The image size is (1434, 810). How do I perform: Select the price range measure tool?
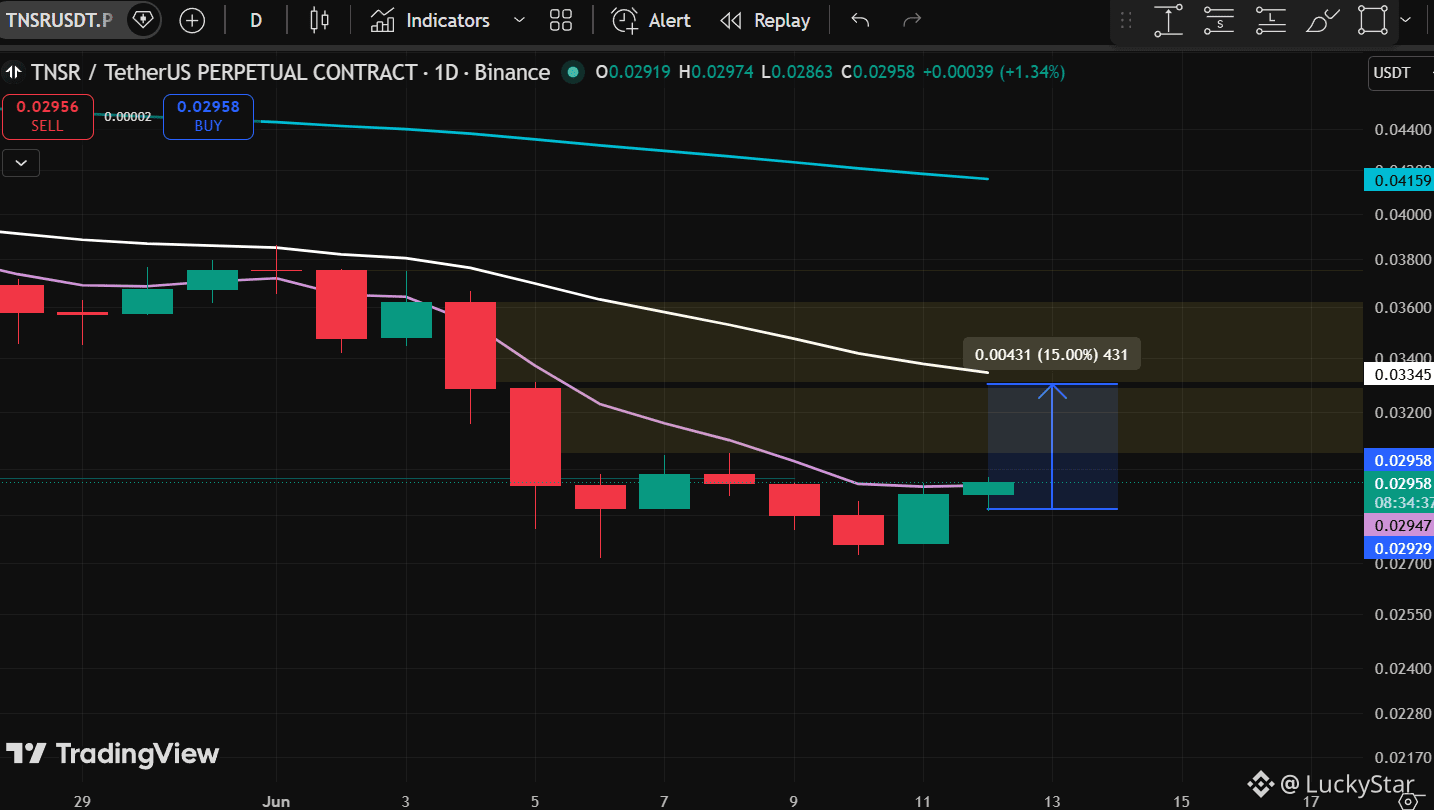tap(1168, 21)
